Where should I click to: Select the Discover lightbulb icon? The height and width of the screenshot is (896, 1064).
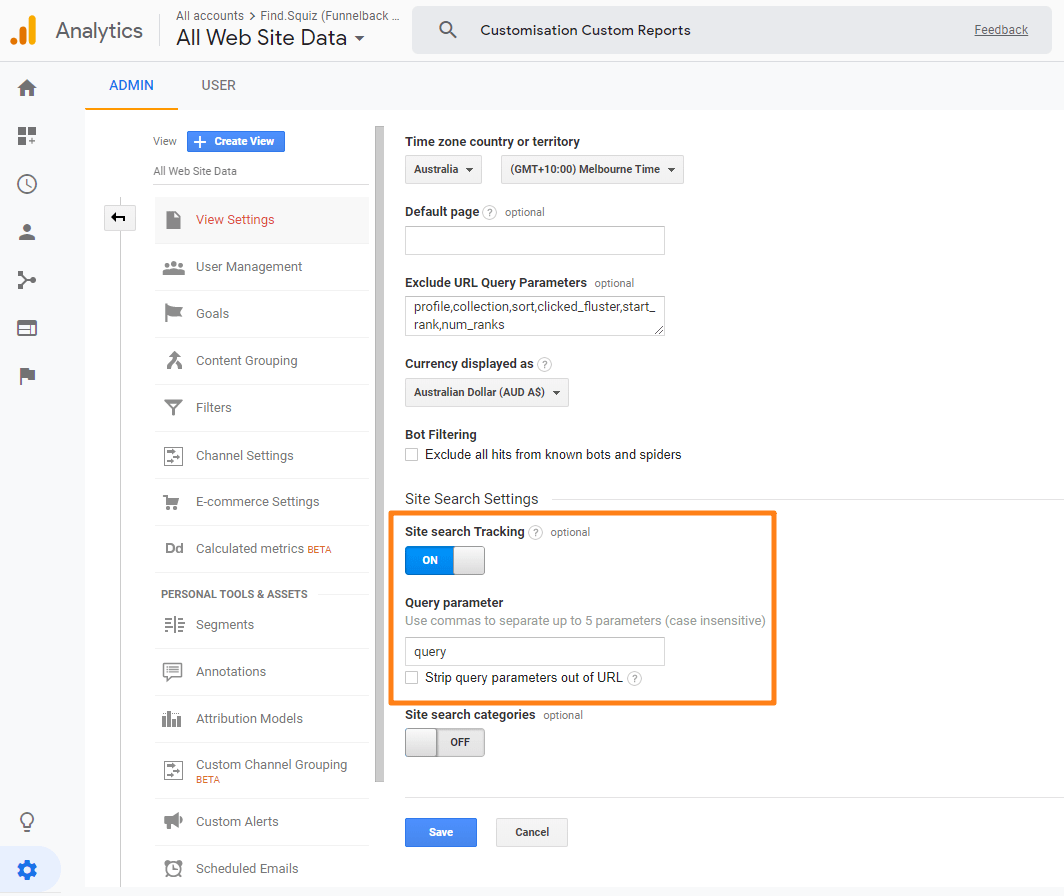(x=26, y=821)
